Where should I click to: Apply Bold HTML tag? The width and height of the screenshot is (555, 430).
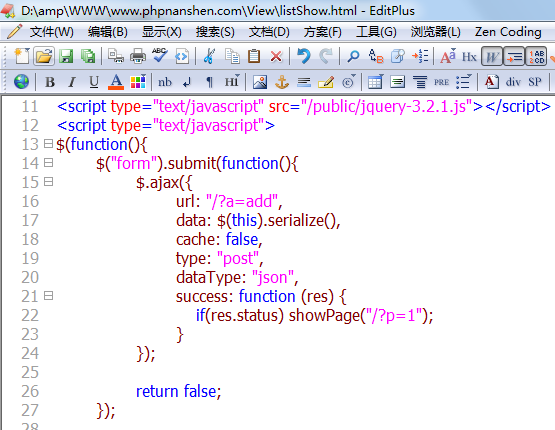[x=50, y=82]
